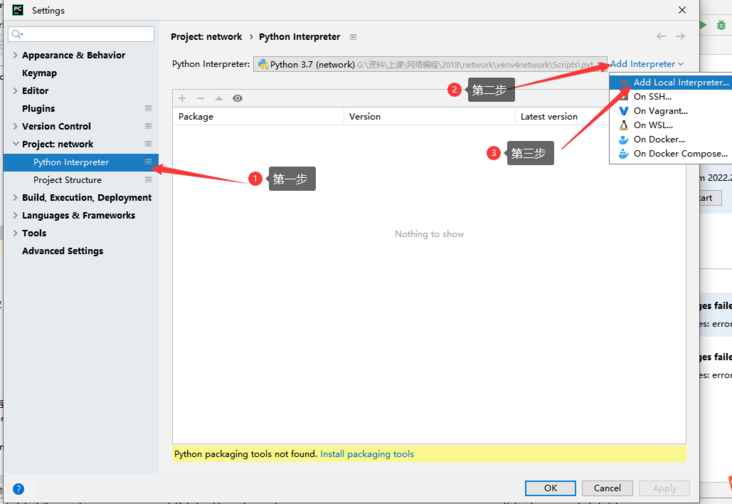Sort by Version column header
The width and height of the screenshot is (732, 504).
tap(429, 116)
